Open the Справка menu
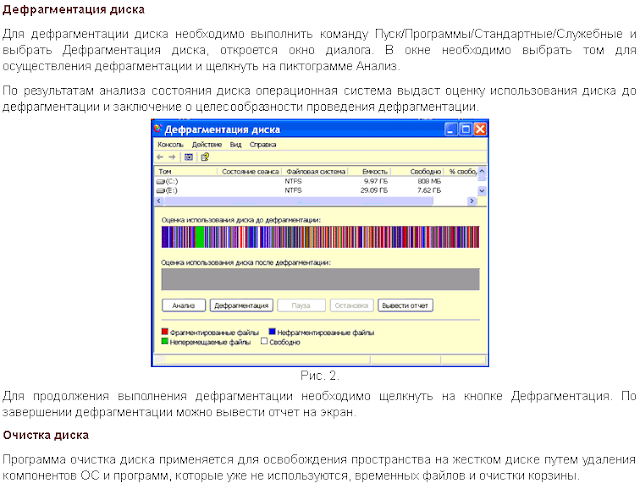The width and height of the screenshot is (640, 489). click(263, 144)
